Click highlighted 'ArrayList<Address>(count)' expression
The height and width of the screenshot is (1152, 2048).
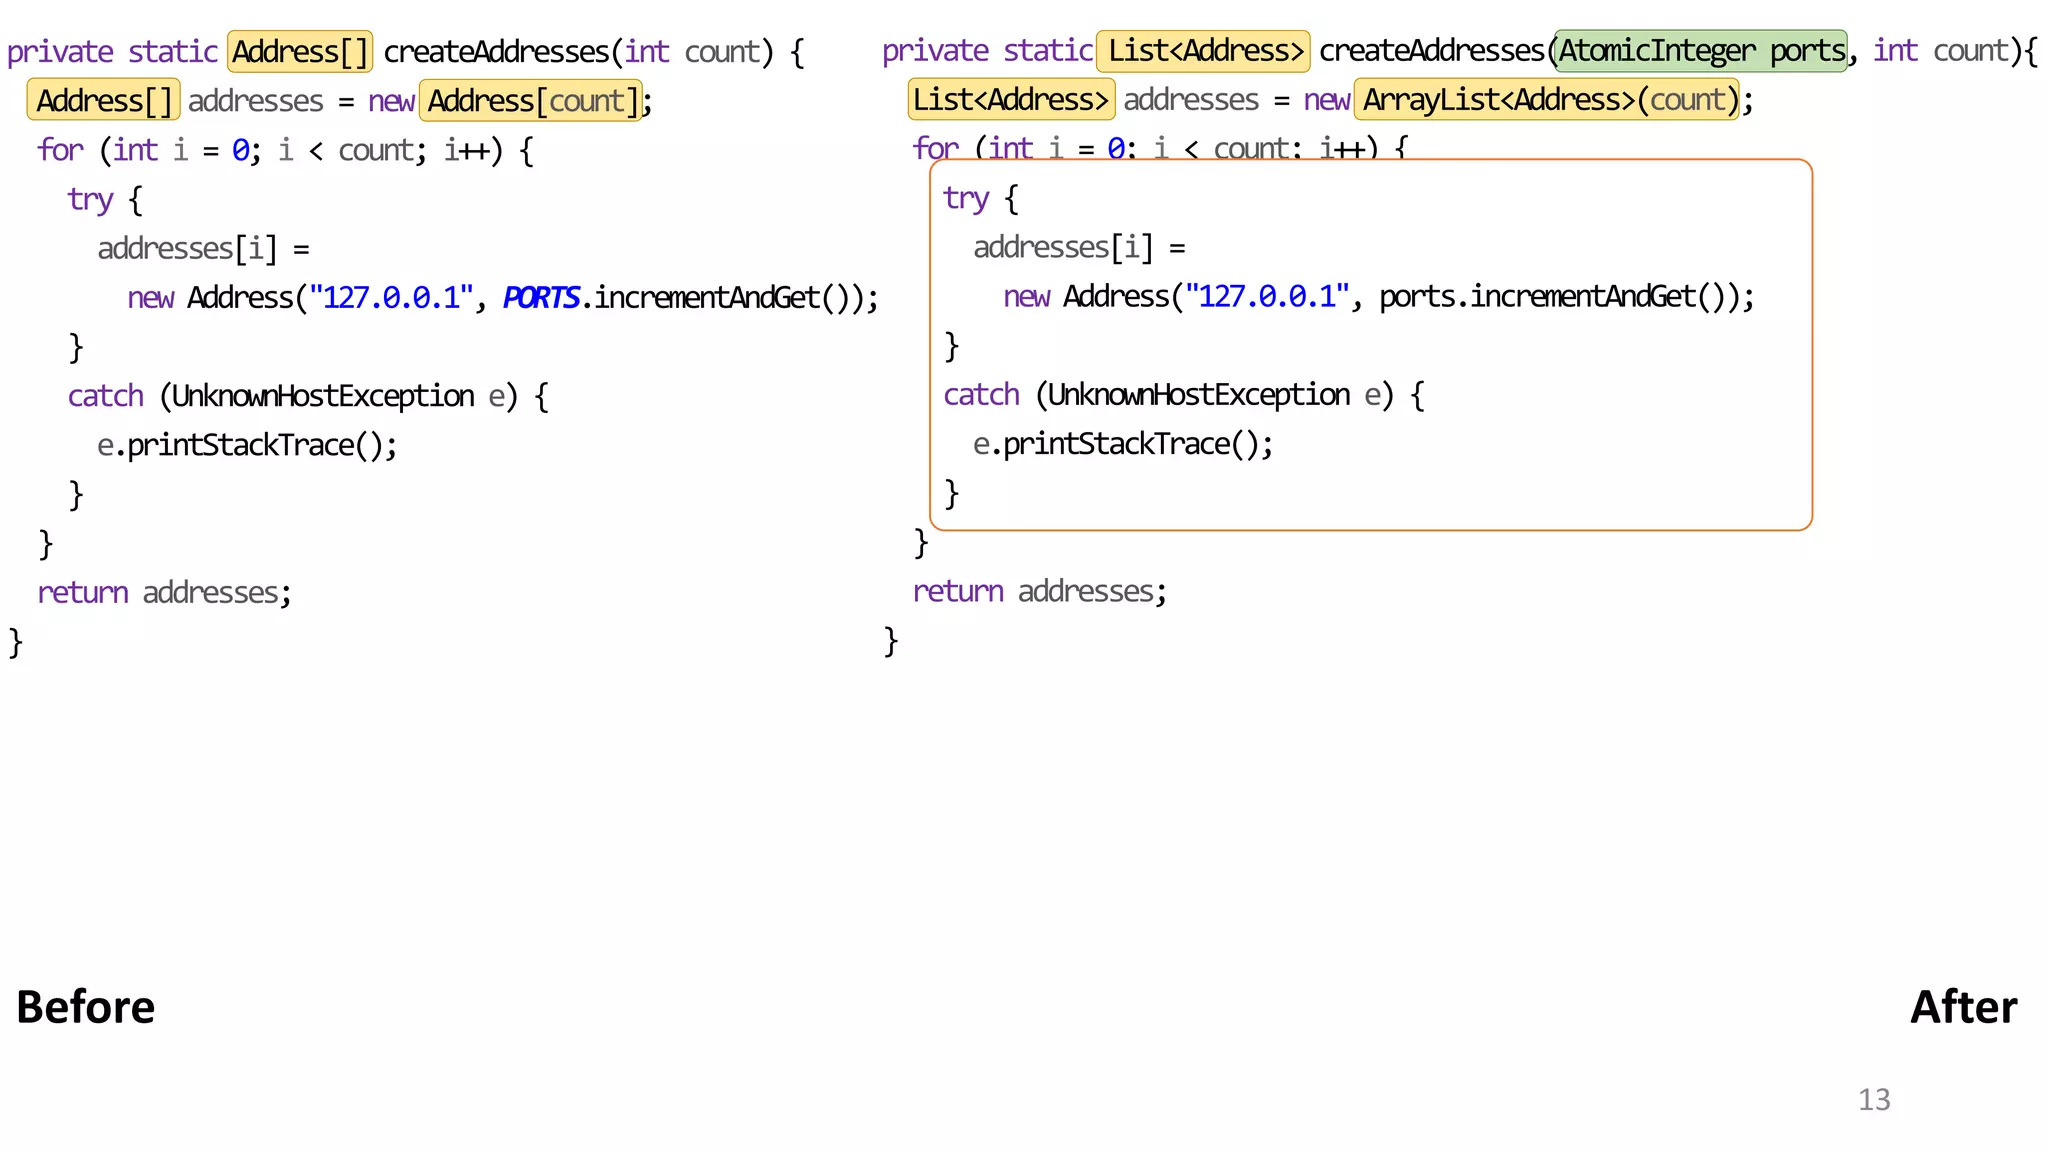[x=1547, y=99]
